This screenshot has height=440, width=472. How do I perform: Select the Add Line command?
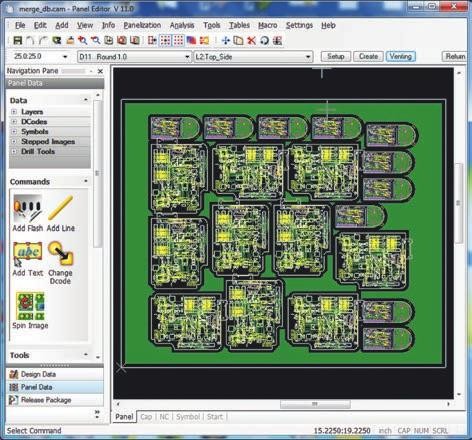[61, 213]
